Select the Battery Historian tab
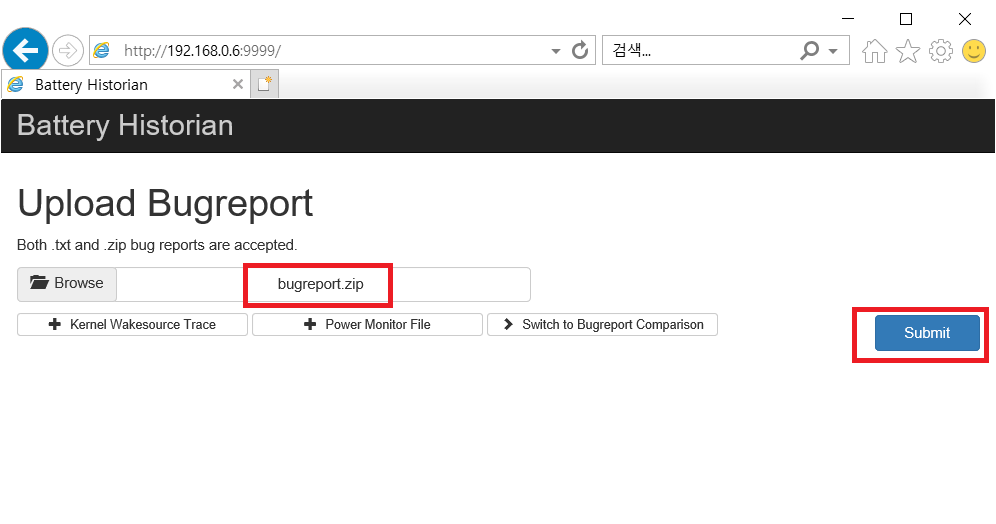This screenshot has width=996, height=524. click(x=126, y=84)
